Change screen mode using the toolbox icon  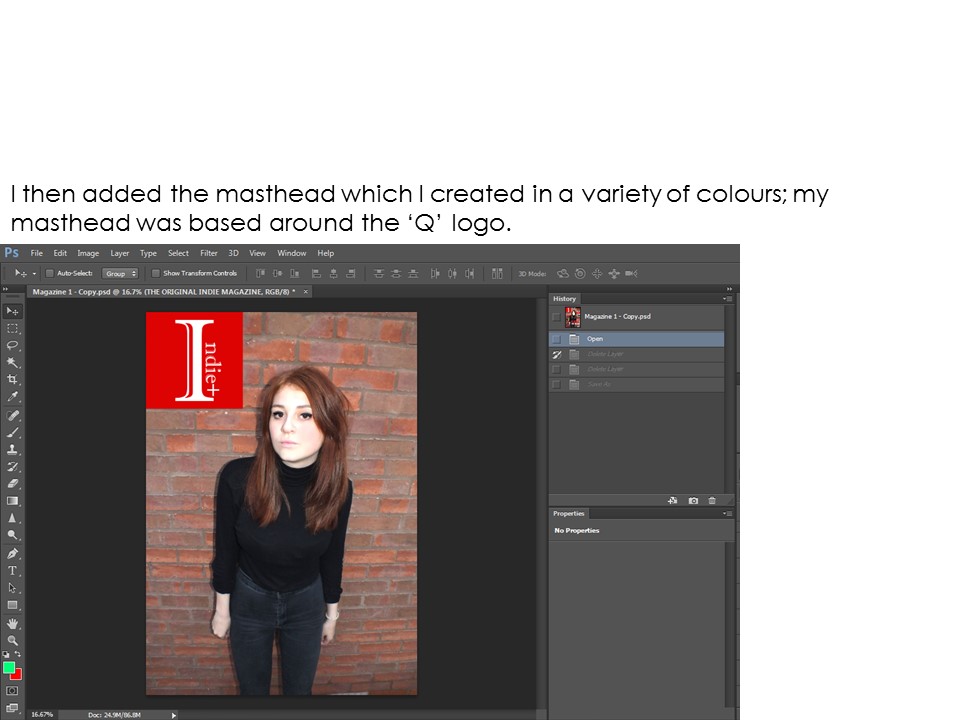click(x=12, y=708)
